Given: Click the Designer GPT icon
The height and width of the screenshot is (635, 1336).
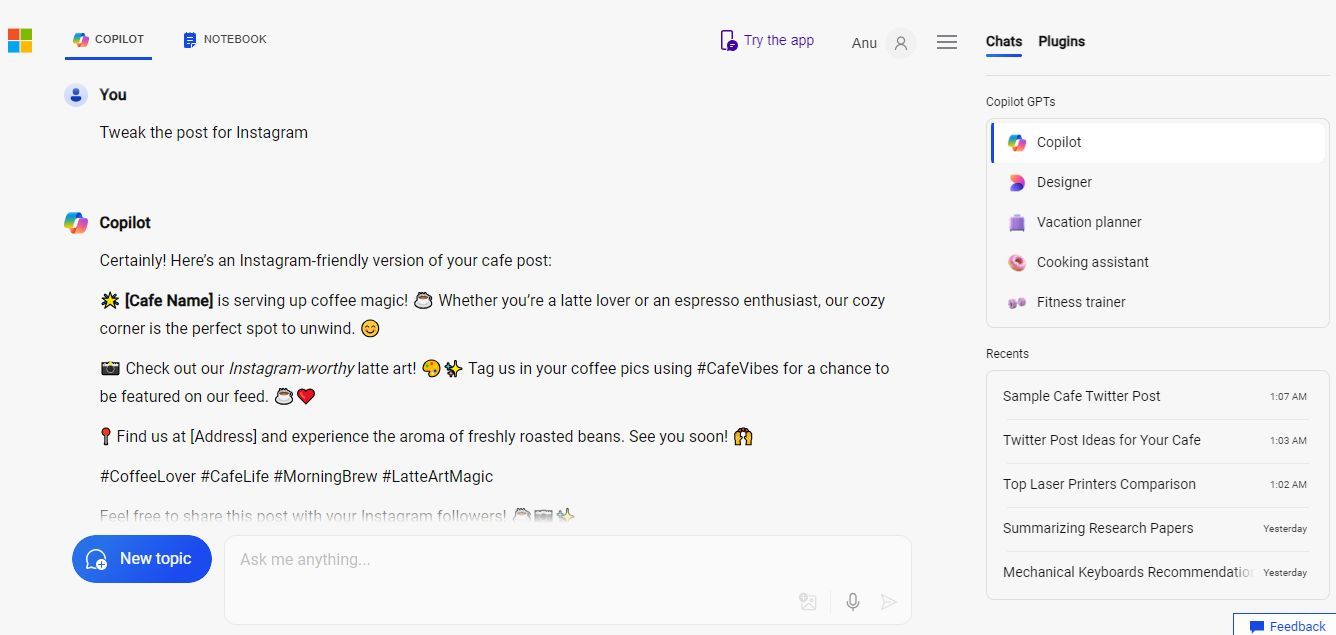Looking at the screenshot, I should tap(1017, 182).
